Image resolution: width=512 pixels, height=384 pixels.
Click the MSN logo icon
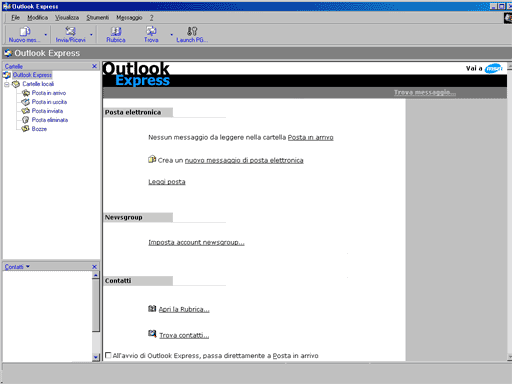(x=494, y=68)
